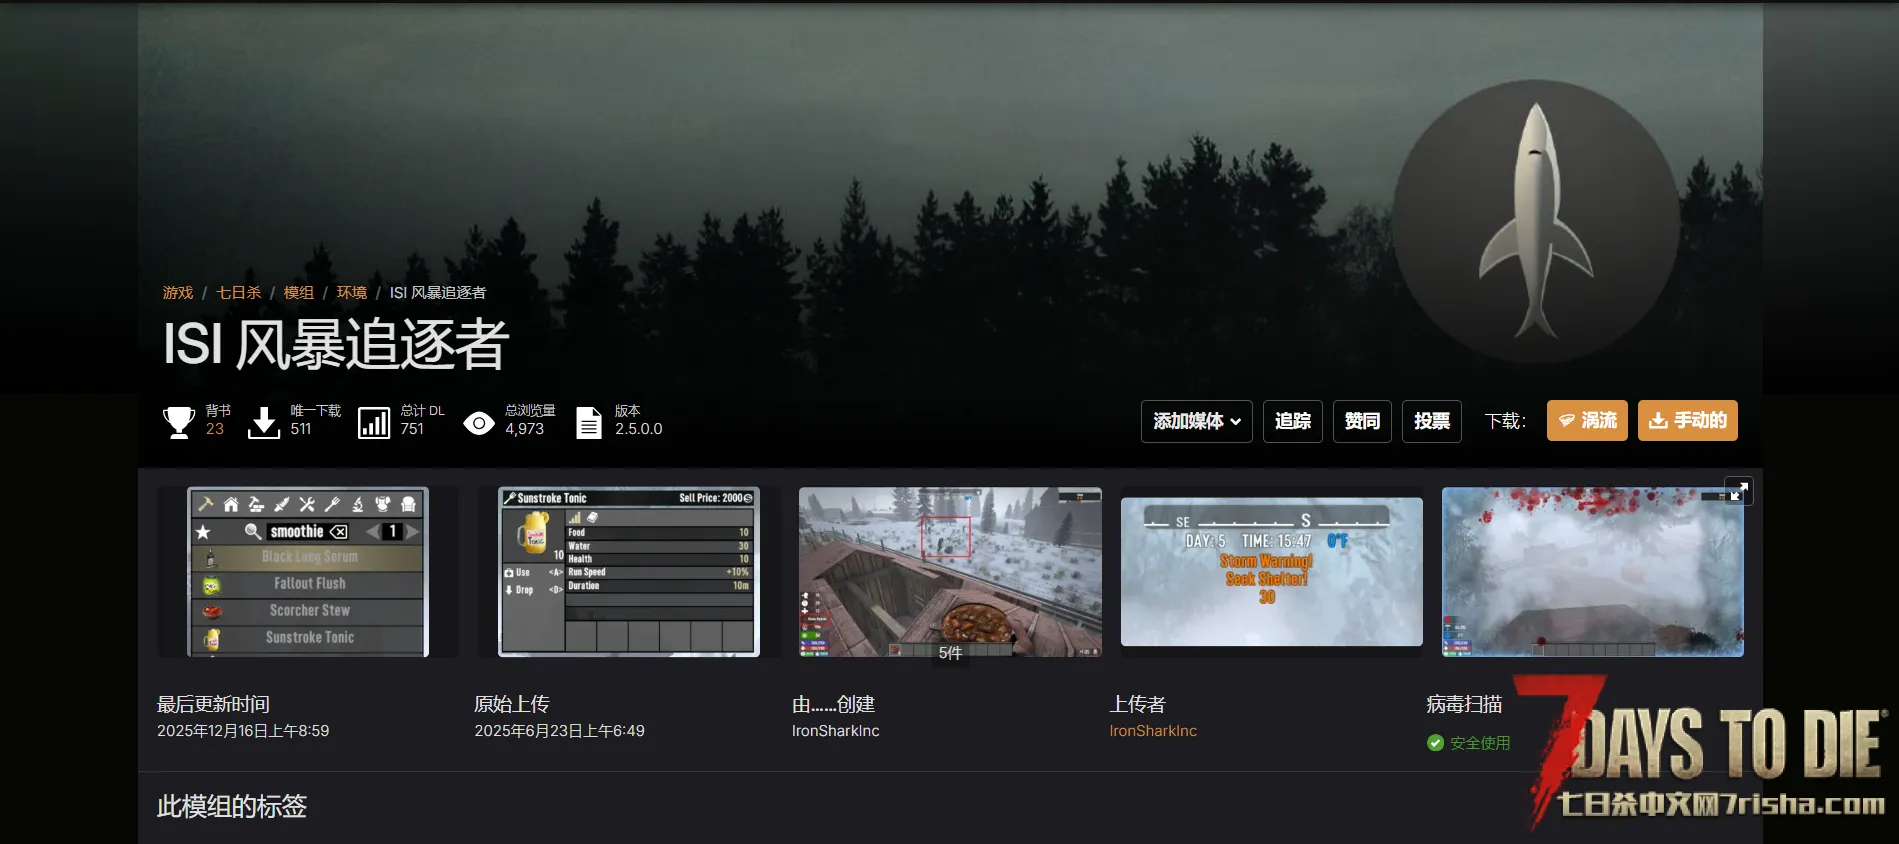Navigate to 模组 breadcrumb link
Viewport: 1899px width, 844px height.
[x=299, y=293]
